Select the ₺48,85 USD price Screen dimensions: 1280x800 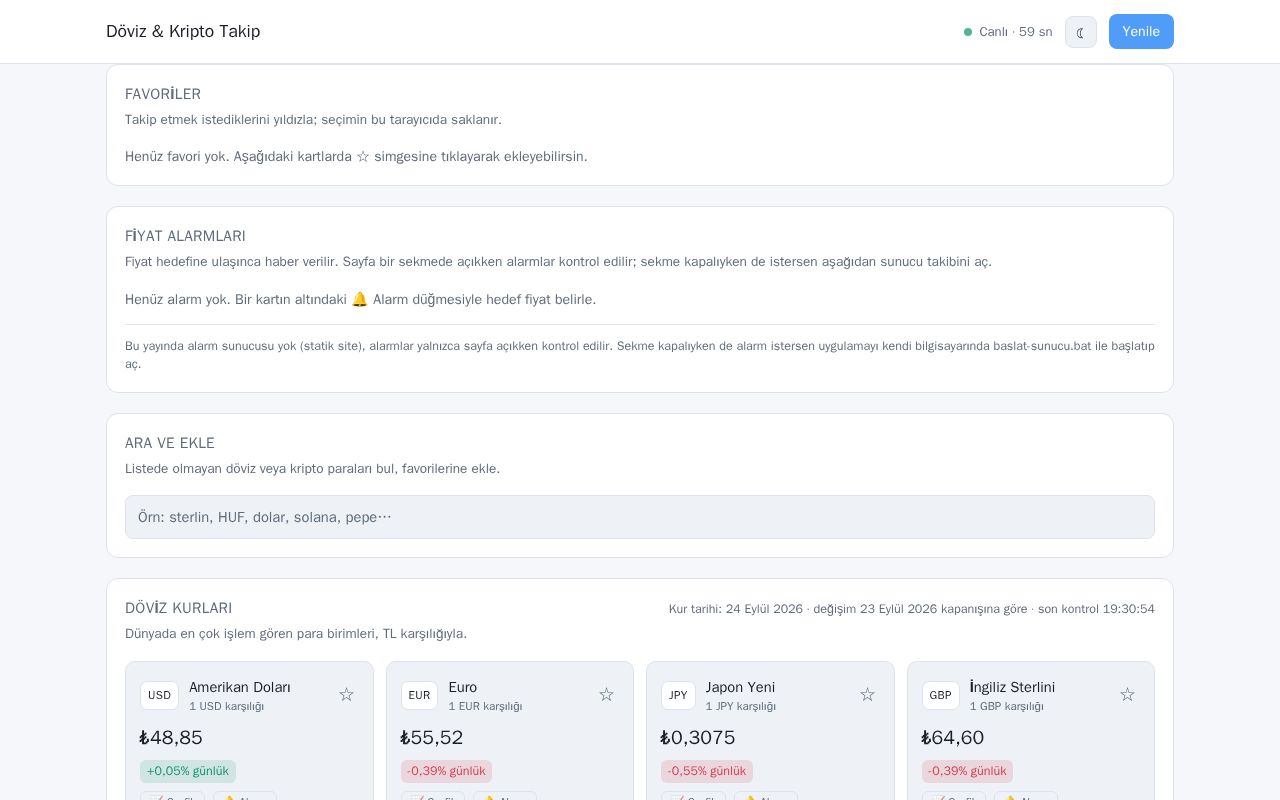coord(171,738)
